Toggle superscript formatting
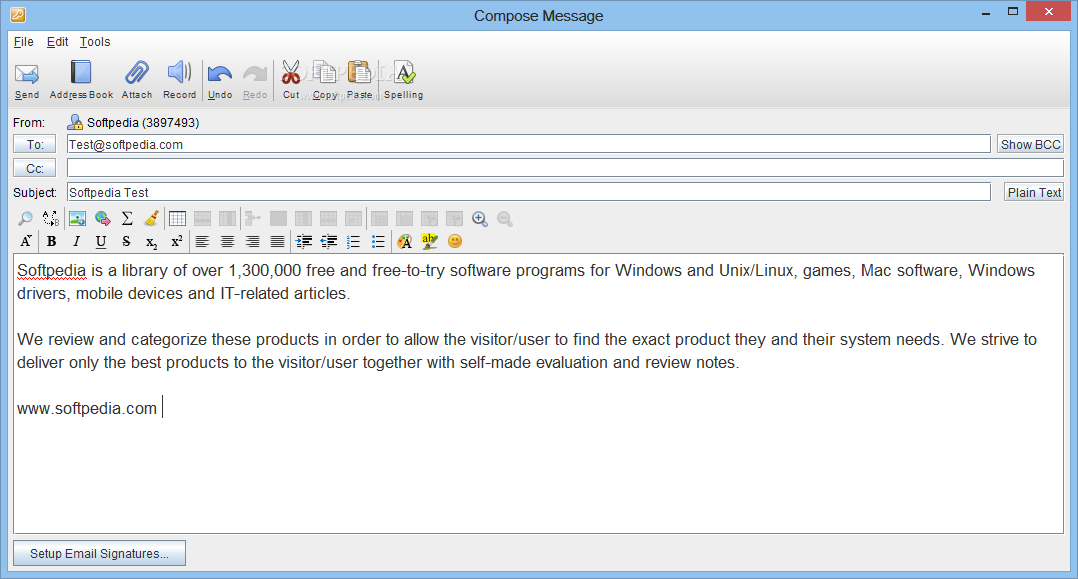This screenshot has width=1078, height=579. (177, 241)
